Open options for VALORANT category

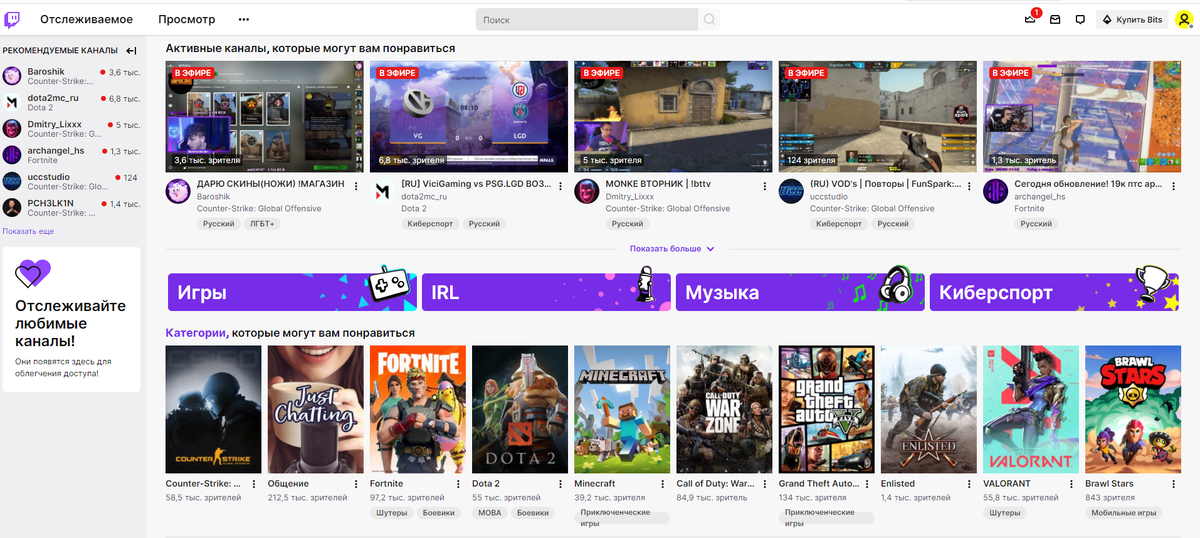pos(1070,484)
